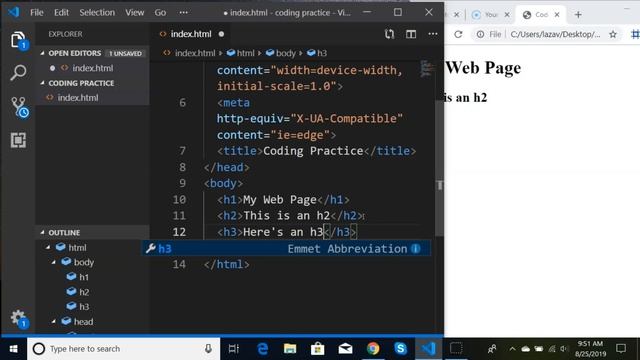Reload the Chrome page

click(458, 34)
